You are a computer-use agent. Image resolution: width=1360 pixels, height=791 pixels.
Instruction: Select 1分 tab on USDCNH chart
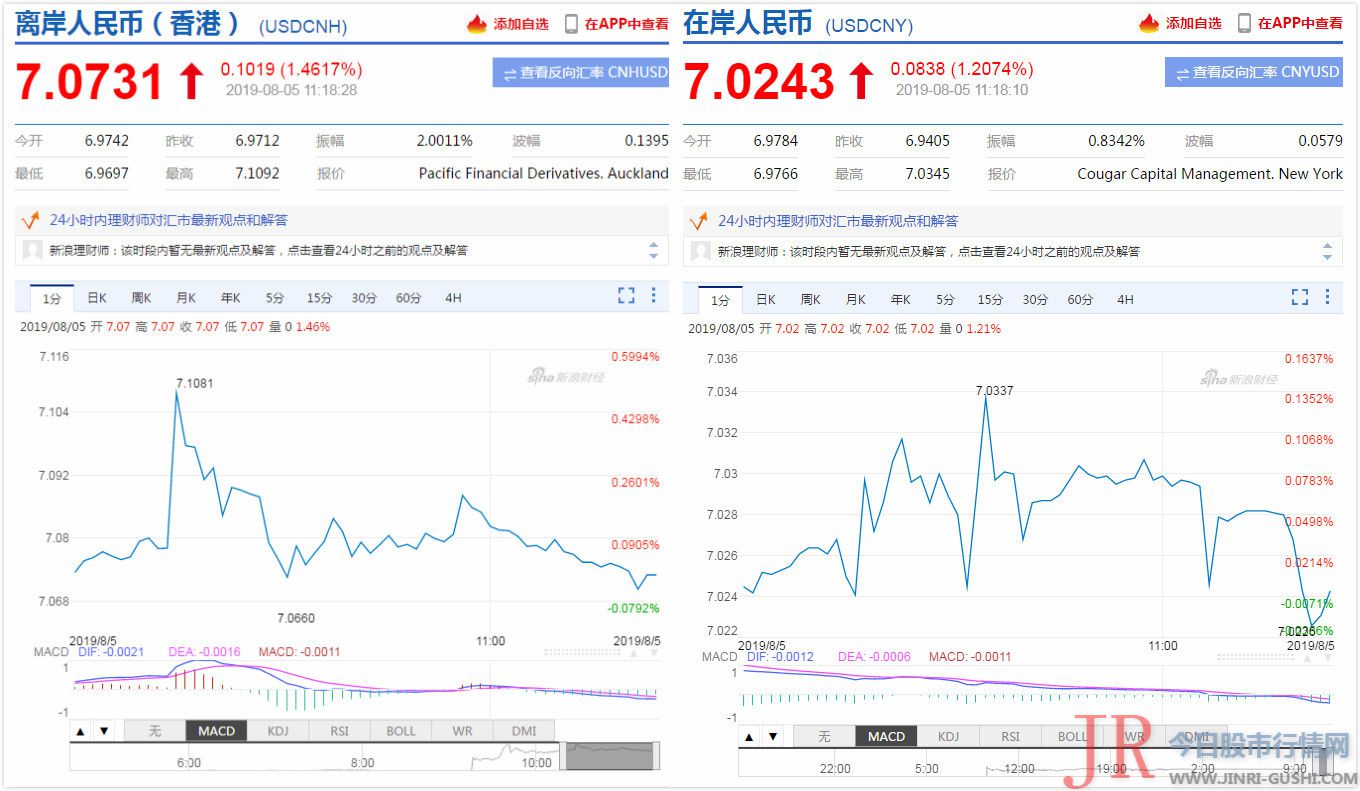[x=52, y=298]
